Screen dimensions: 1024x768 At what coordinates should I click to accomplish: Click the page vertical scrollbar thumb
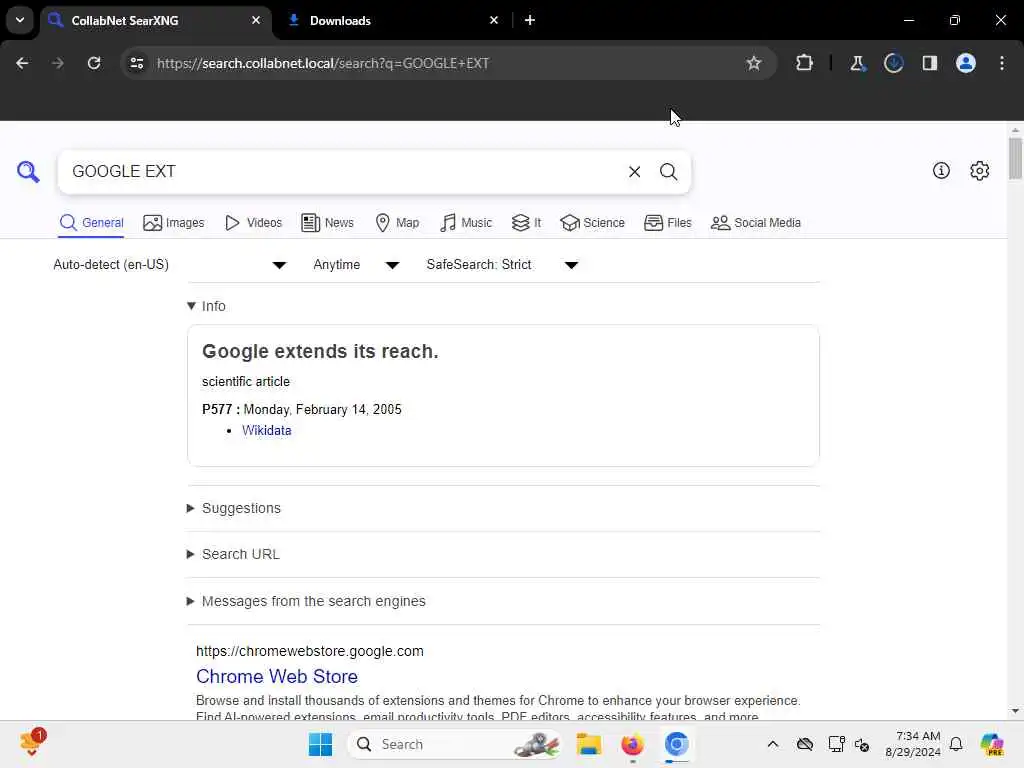1015,157
